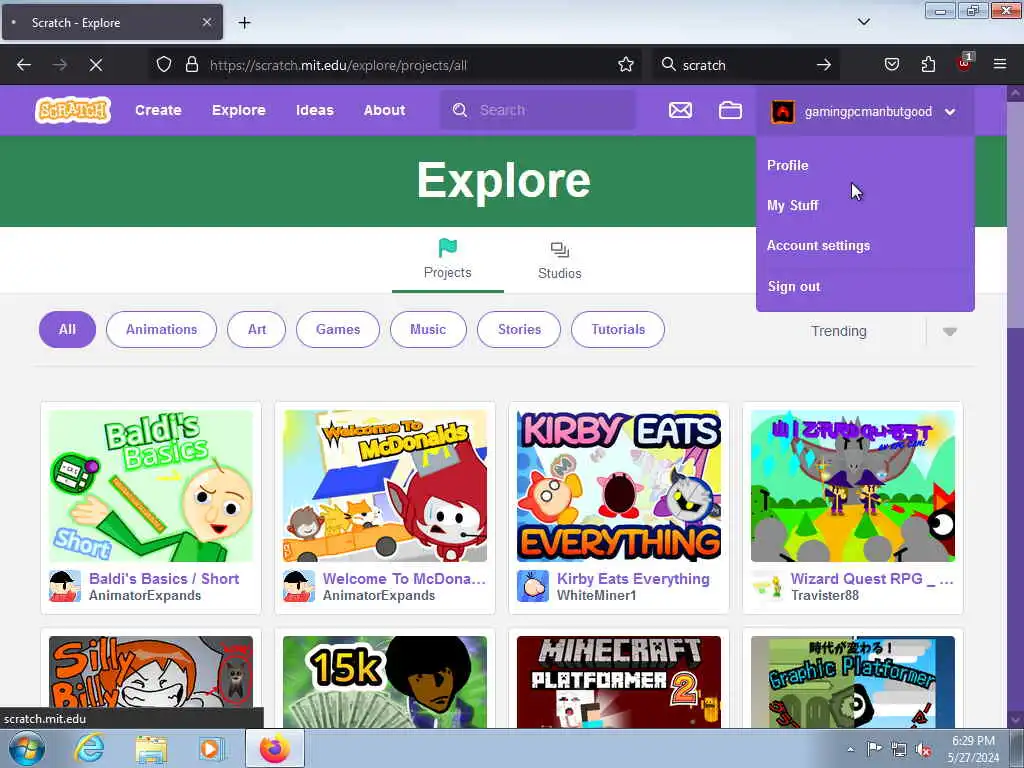Image resolution: width=1024 pixels, height=768 pixels.
Task: Open the Extensions puzzle icon
Action: tap(928, 65)
